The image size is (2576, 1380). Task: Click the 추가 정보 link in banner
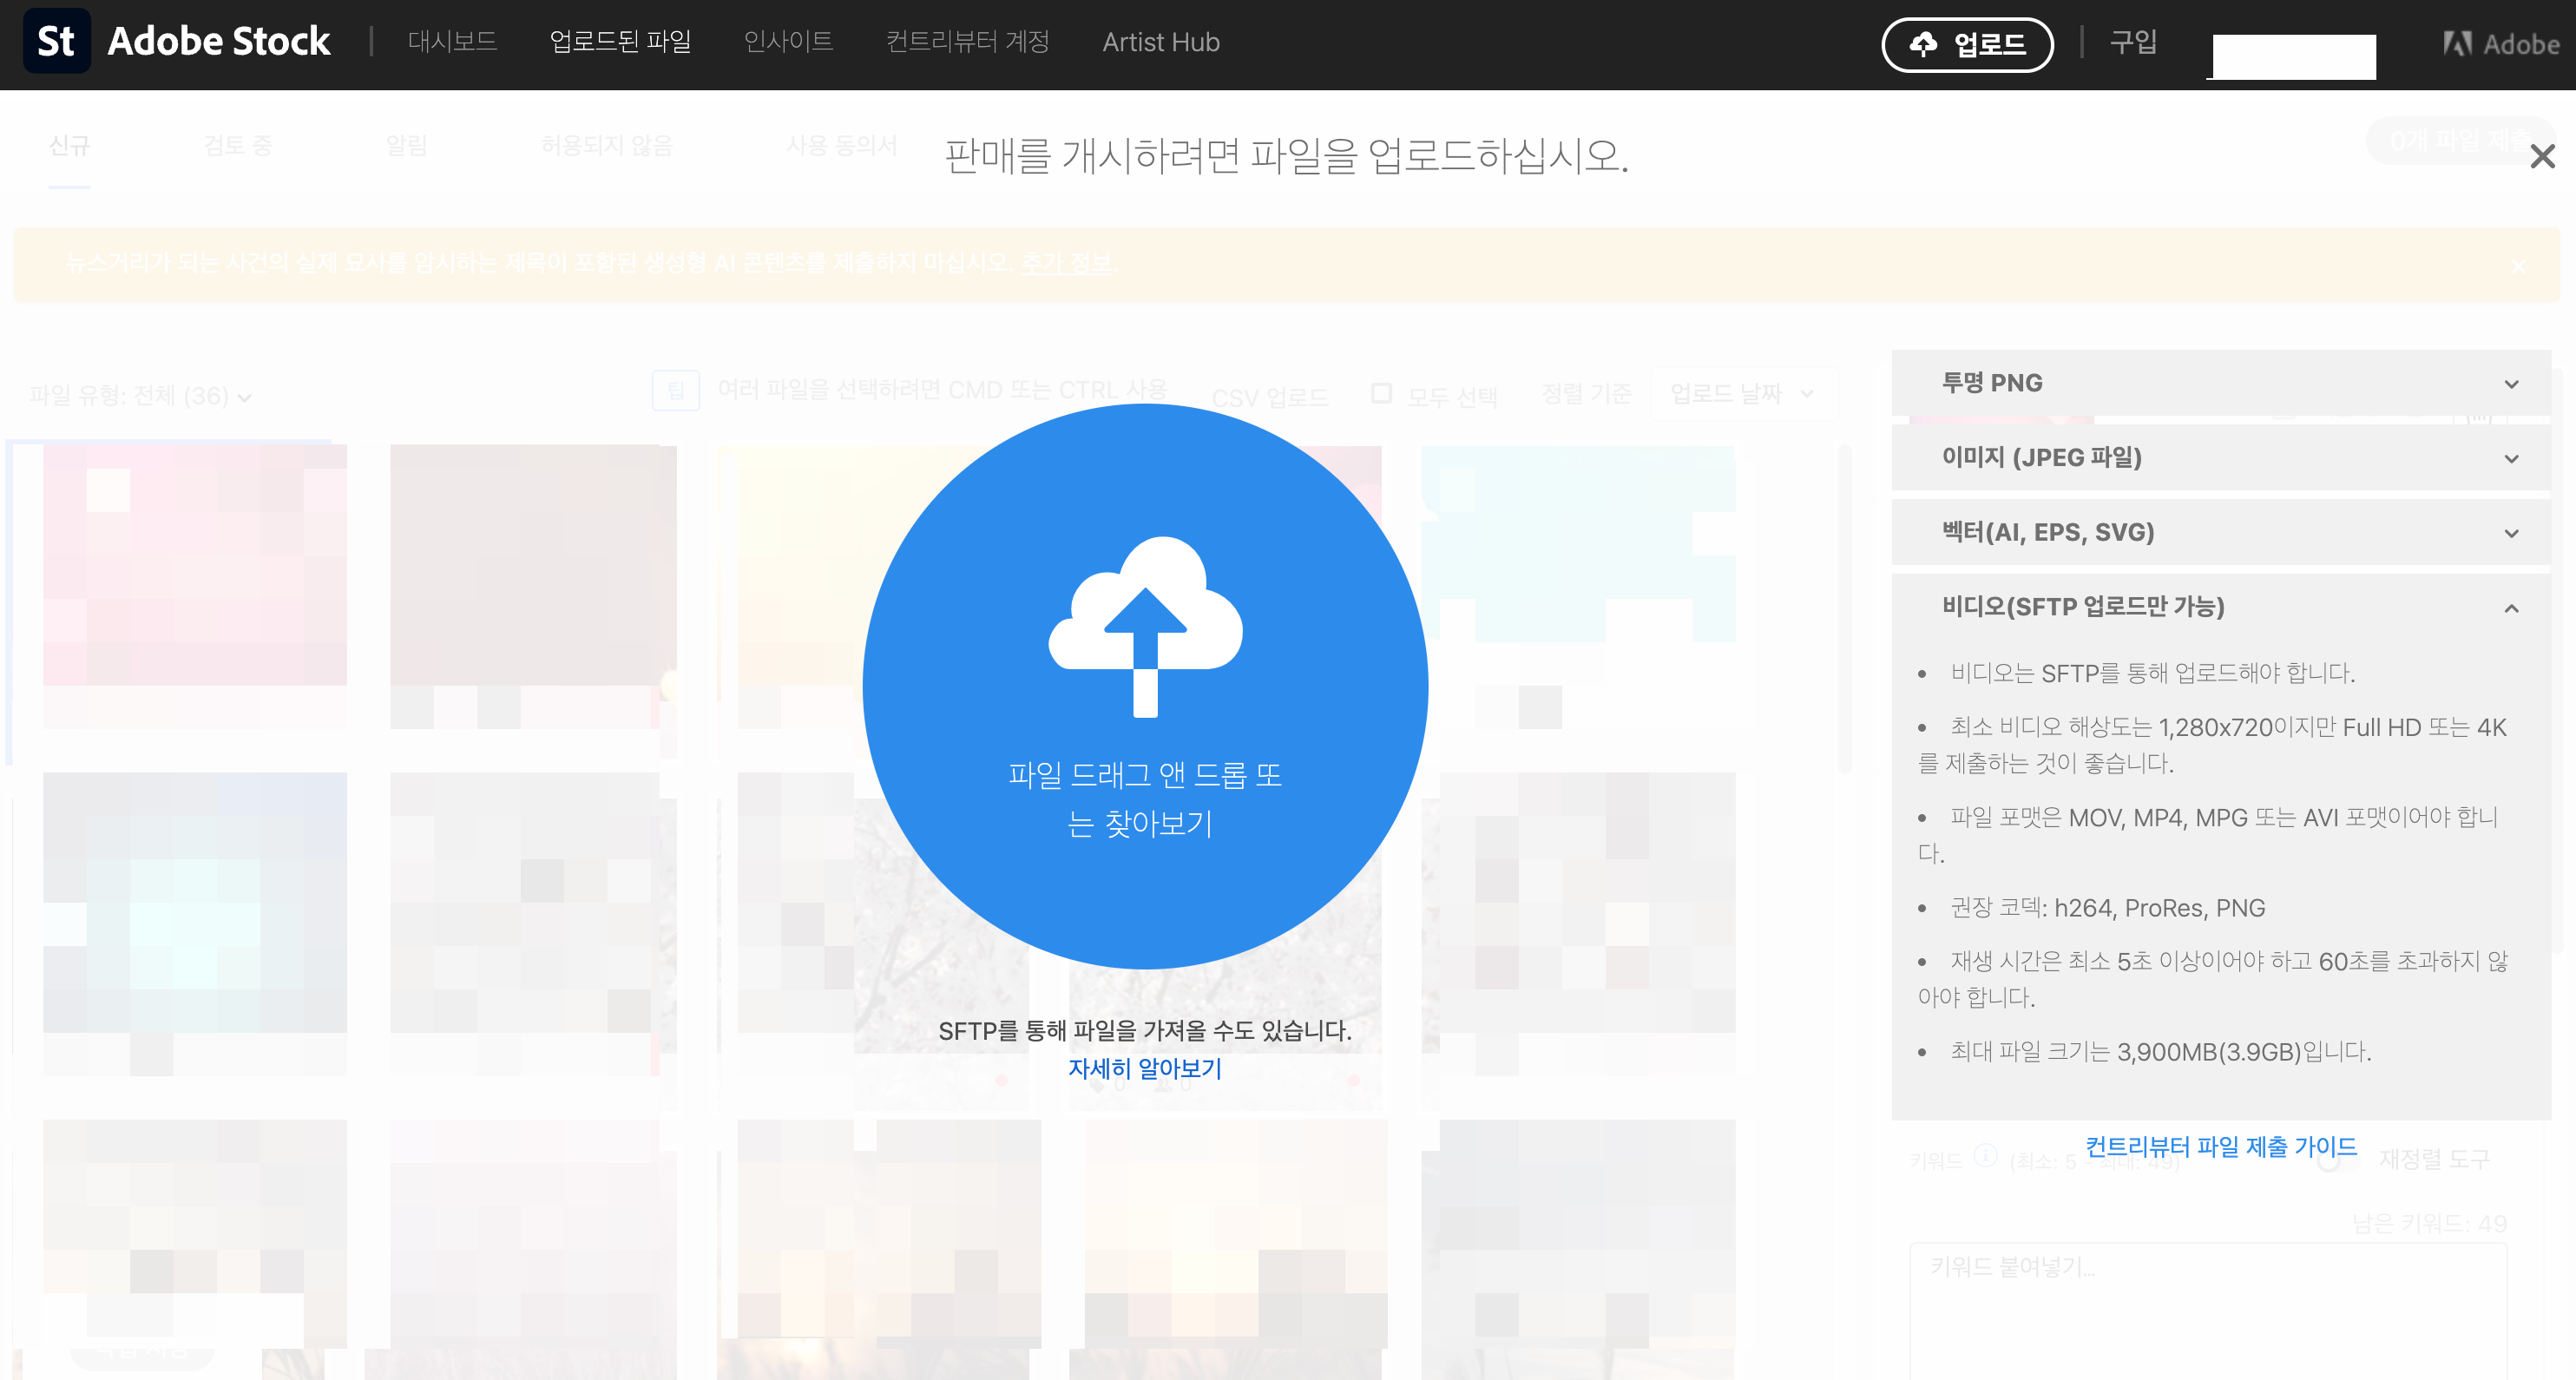tap(1066, 263)
